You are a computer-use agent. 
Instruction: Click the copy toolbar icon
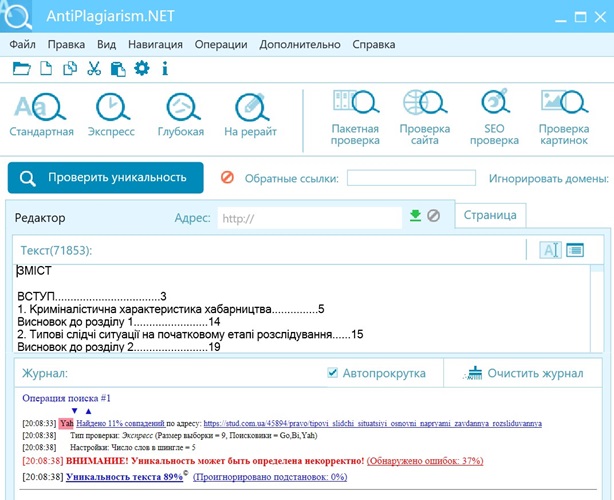click(70, 69)
